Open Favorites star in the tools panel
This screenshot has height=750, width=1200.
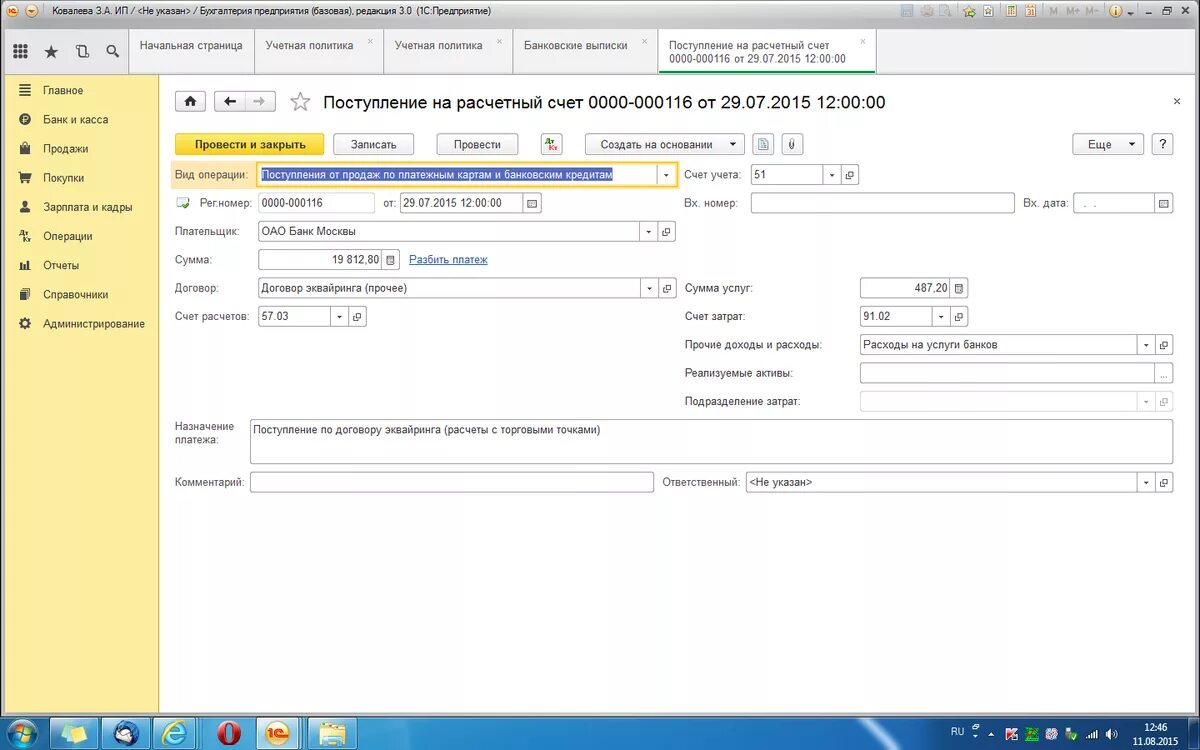(x=51, y=51)
